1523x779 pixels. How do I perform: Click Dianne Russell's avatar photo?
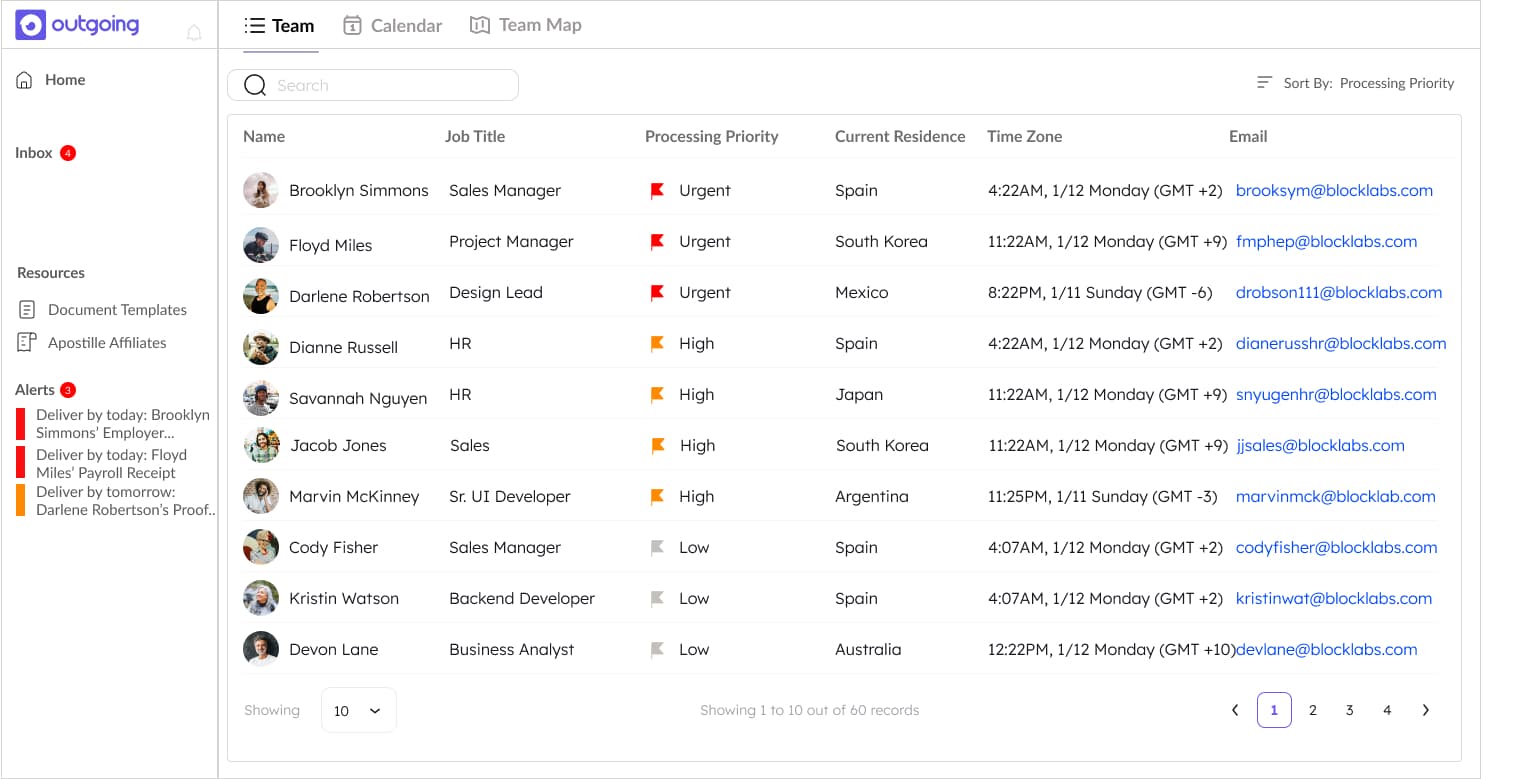pos(261,347)
